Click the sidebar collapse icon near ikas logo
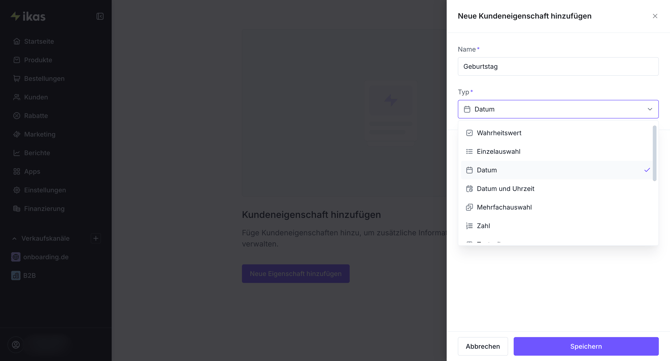 point(100,16)
